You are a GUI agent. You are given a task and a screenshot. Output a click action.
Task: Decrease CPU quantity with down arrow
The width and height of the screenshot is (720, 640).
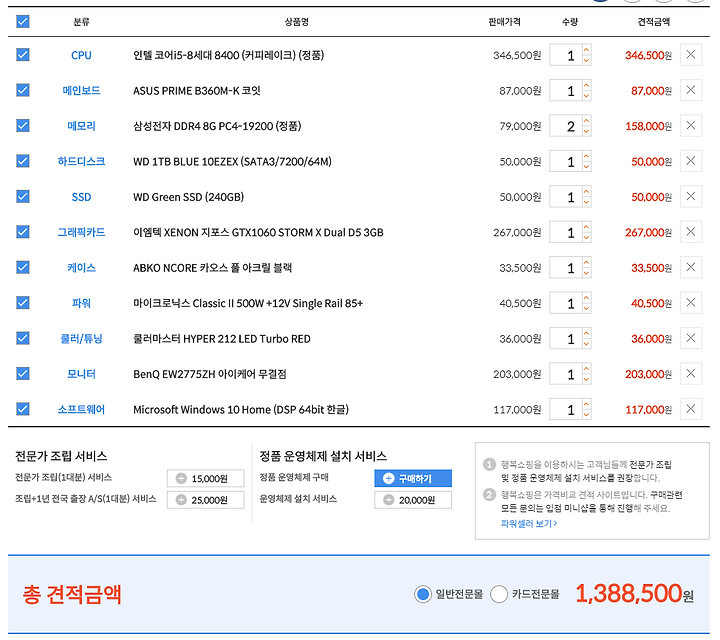(x=586, y=60)
